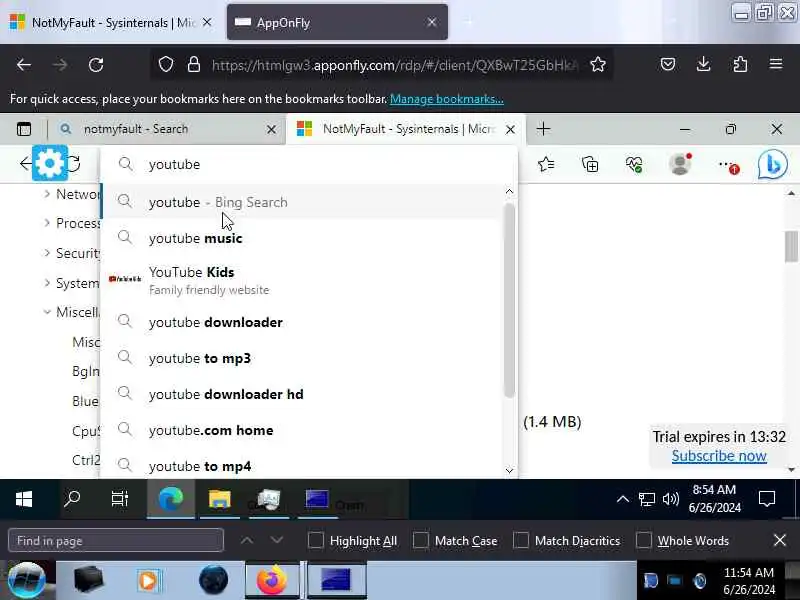Expand the Networking tree item chevron

pos(47,193)
